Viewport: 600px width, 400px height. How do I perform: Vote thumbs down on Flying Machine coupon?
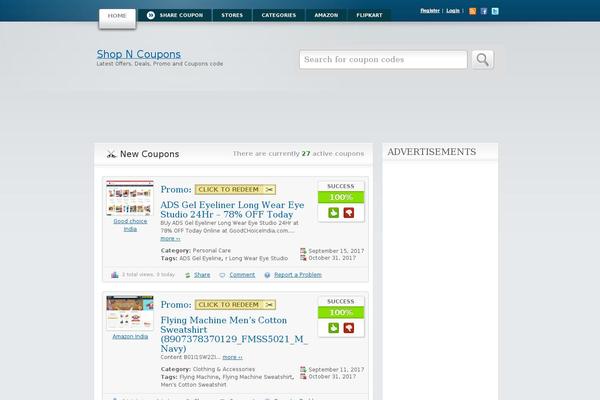click(349, 328)
